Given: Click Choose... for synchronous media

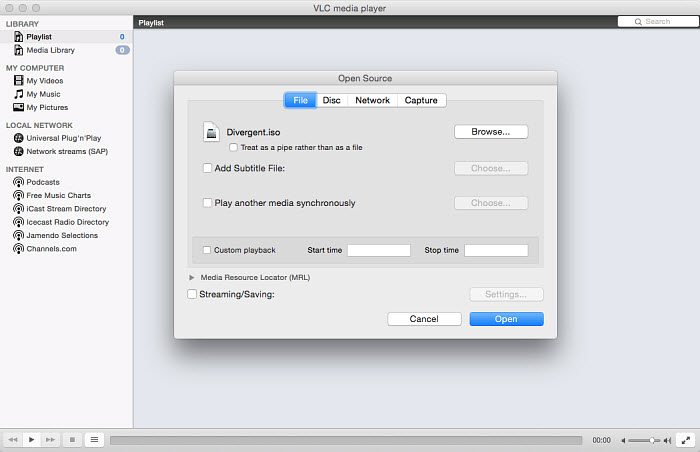Looking at the screenshot, I should [491, 203].
